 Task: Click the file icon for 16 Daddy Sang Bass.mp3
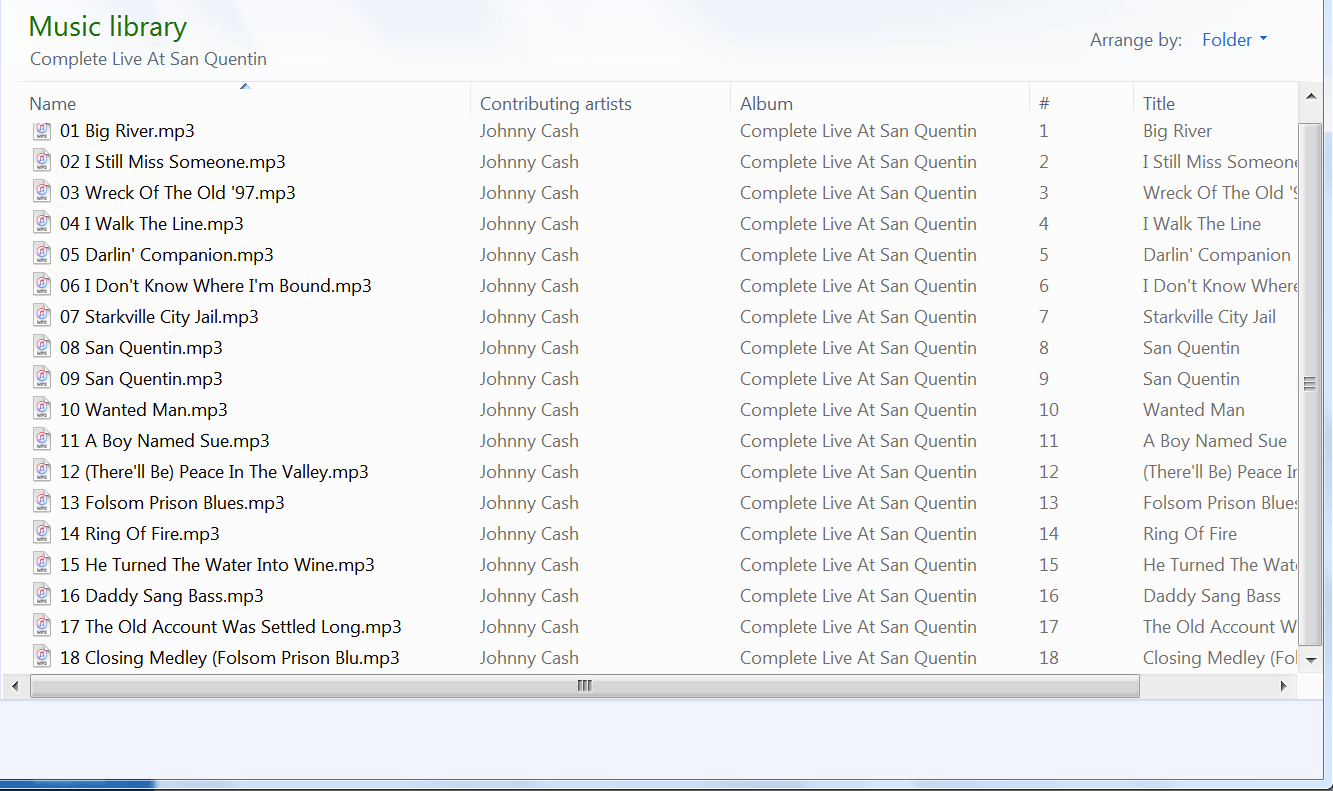tap(42, 595)
